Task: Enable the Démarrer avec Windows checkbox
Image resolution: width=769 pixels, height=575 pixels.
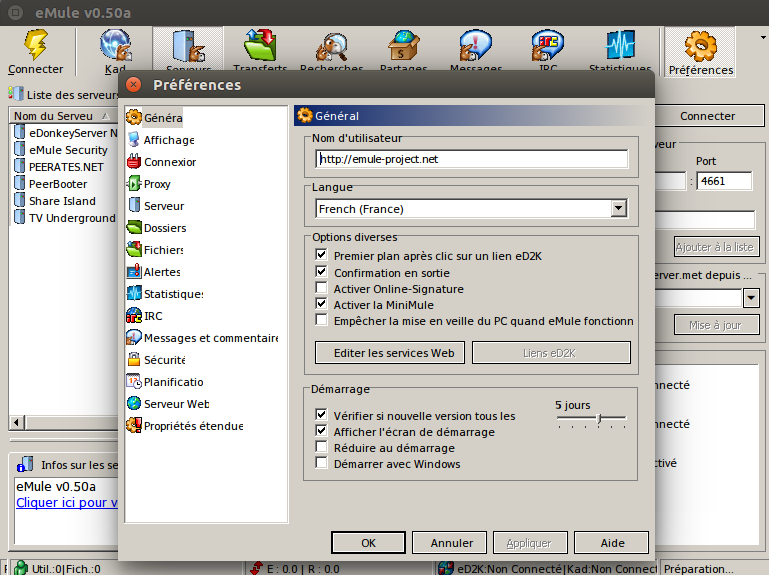Action: click(x=321, y=463)
